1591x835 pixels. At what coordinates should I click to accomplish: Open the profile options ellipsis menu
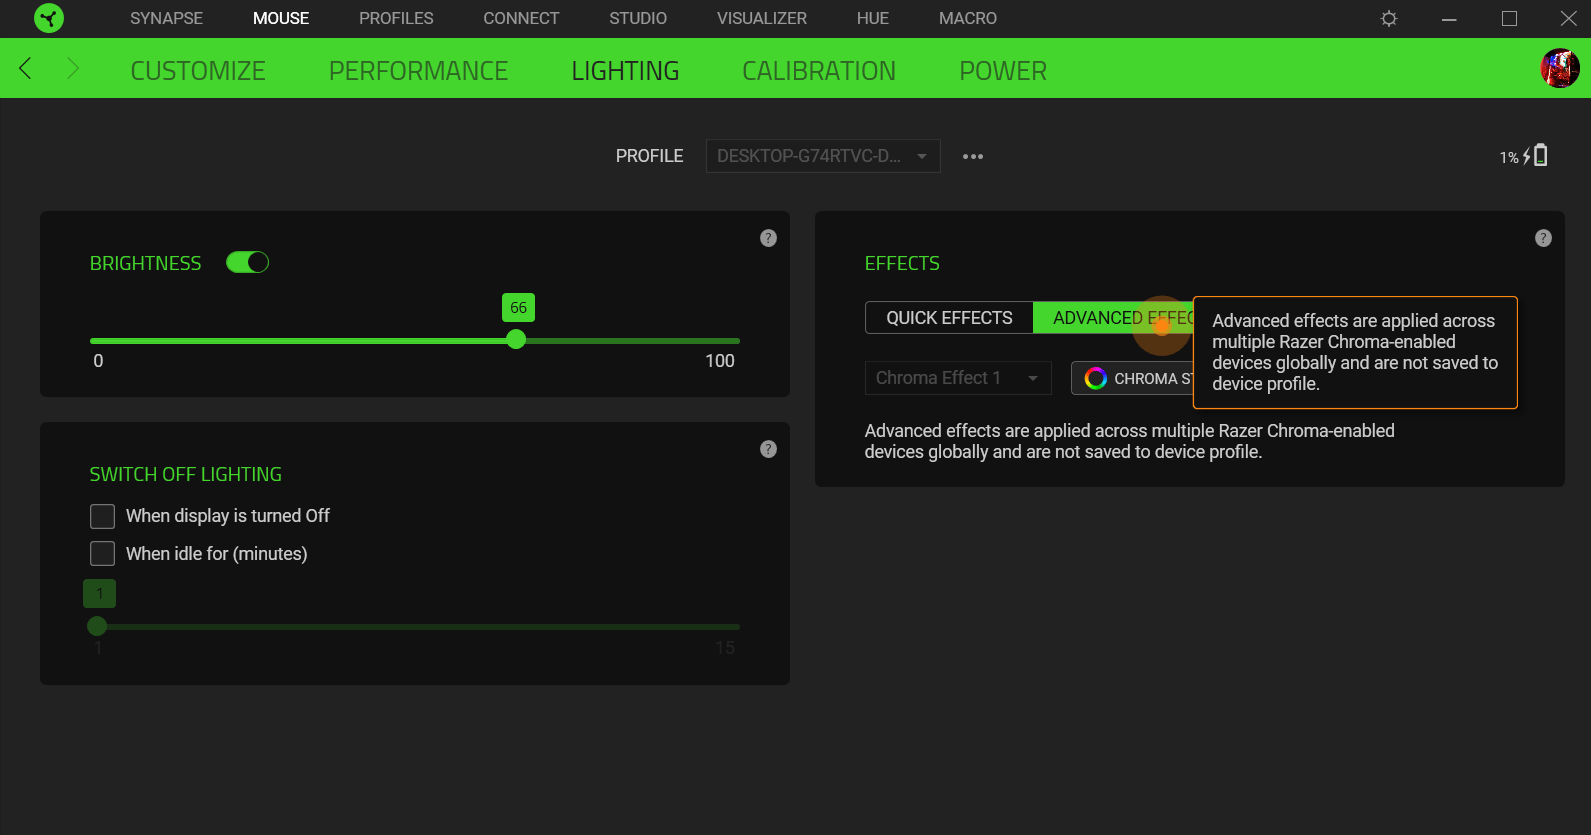[x=972, y=157]
